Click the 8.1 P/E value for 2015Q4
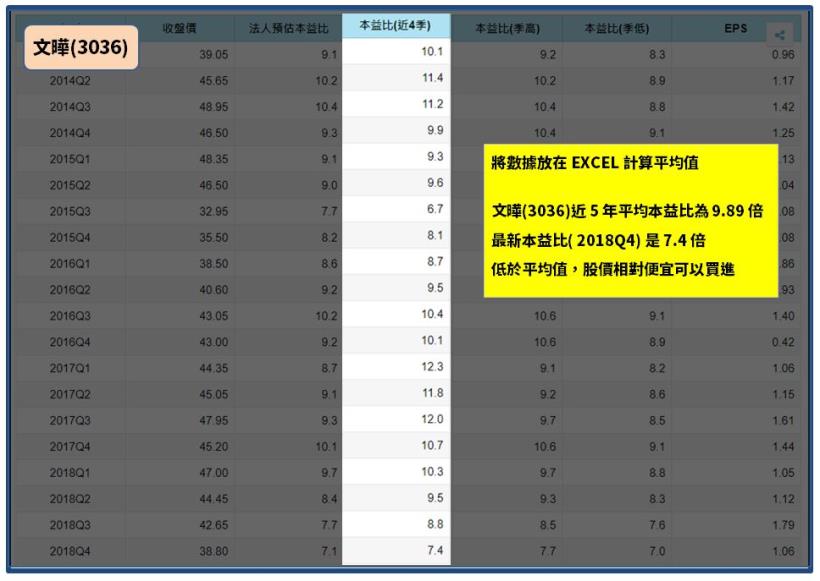This screenshot has height=581, width=820. tap(435, 235)
